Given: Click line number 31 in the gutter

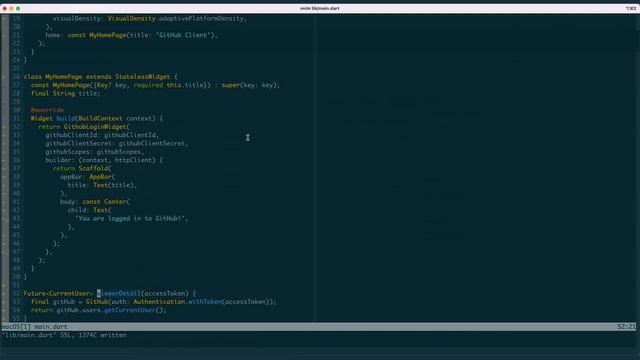Looking at the screenshot, I should click(x=16, y=118).
